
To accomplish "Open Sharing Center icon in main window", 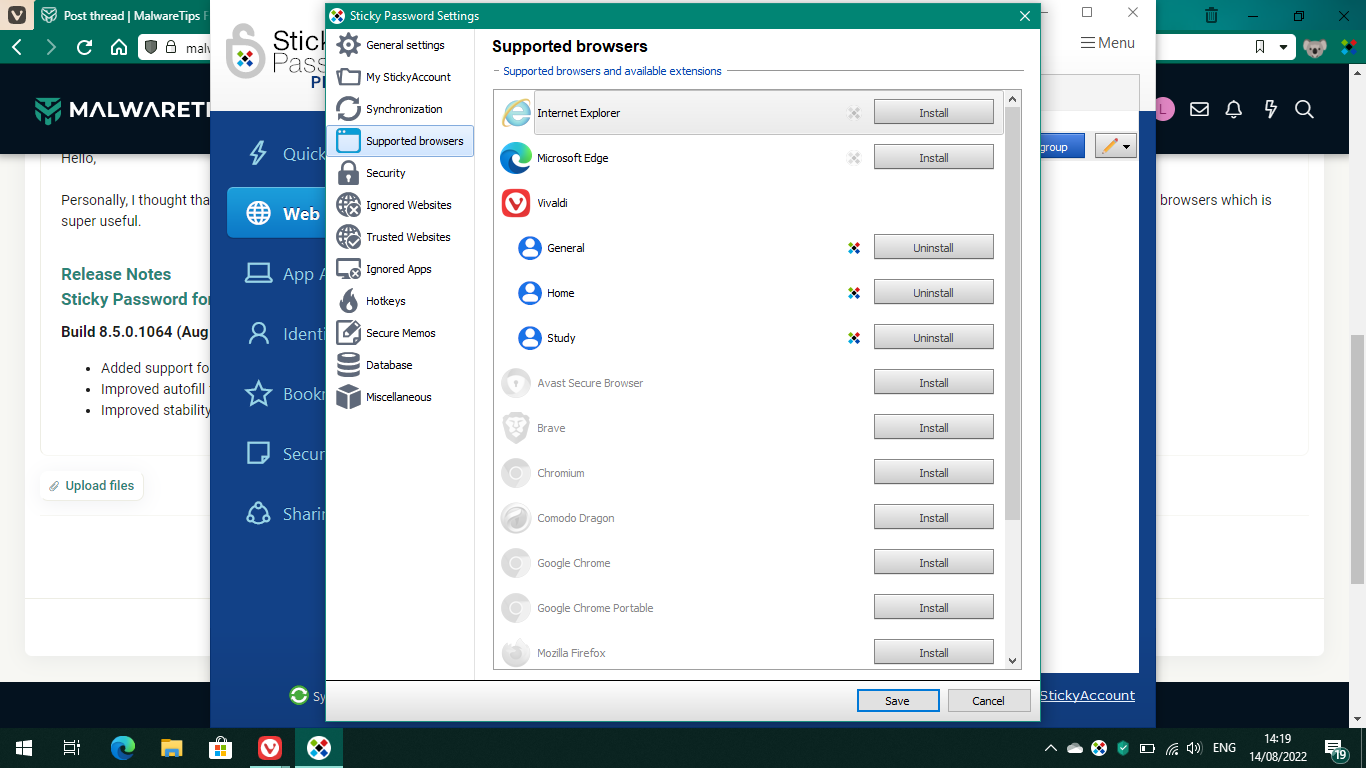I will [x=258, y=513].
